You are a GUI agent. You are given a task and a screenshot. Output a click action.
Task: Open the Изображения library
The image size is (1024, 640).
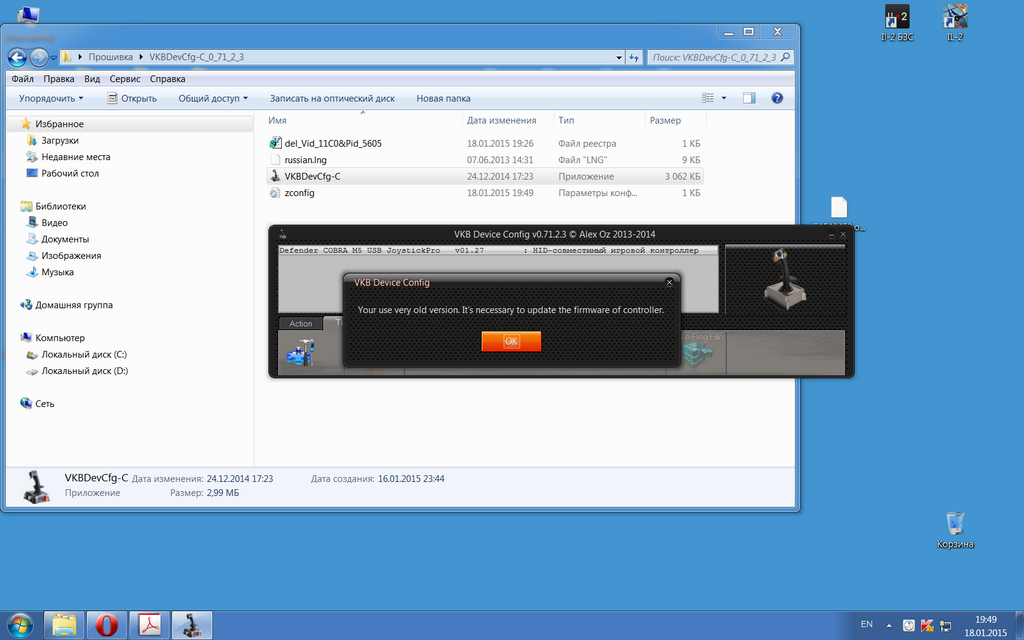click(71, 255)
